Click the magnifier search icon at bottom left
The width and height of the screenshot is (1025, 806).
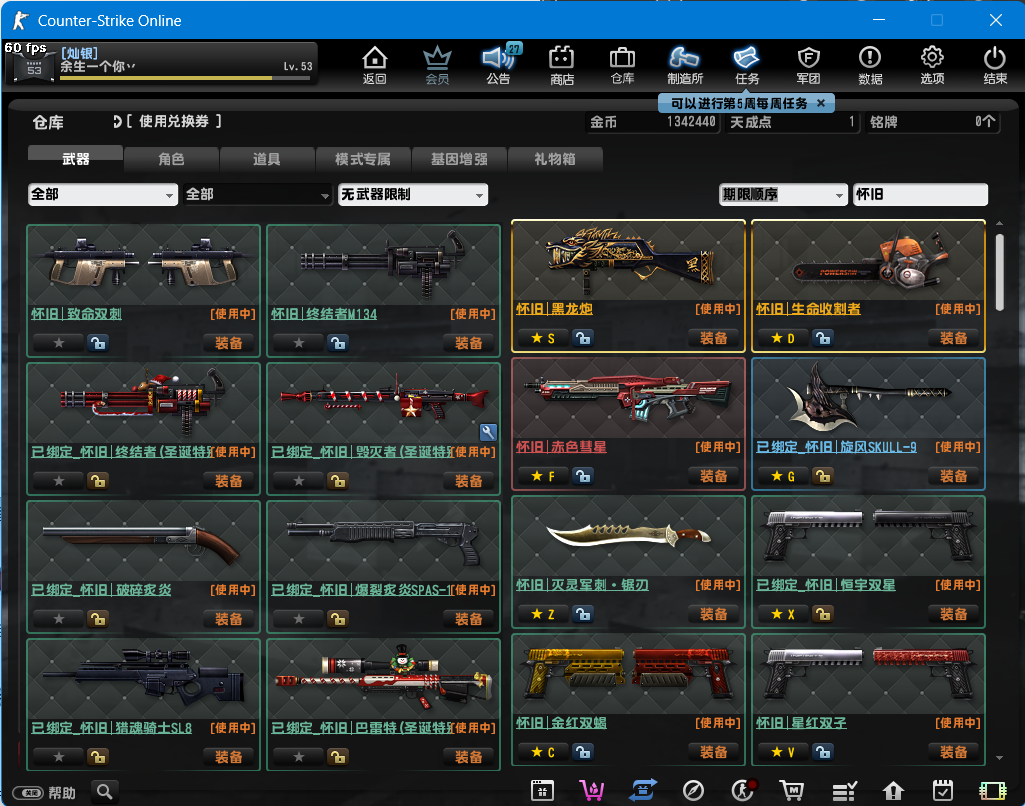click(x=105, y=792)
